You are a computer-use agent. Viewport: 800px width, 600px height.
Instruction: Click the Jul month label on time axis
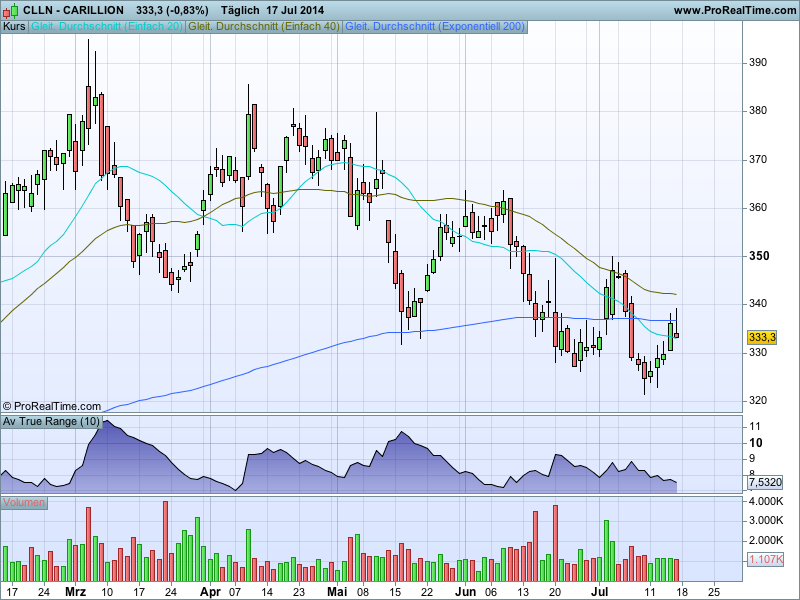(599, 592)
